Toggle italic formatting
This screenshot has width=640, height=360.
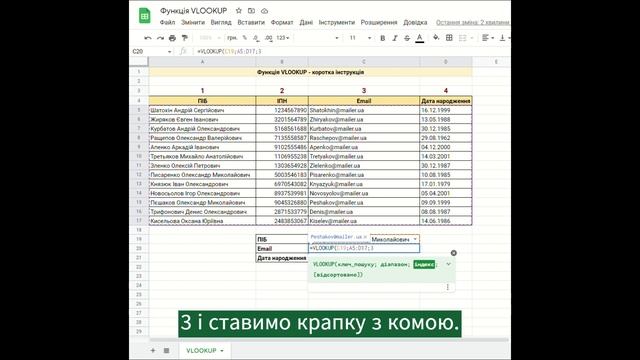point(395,38)
